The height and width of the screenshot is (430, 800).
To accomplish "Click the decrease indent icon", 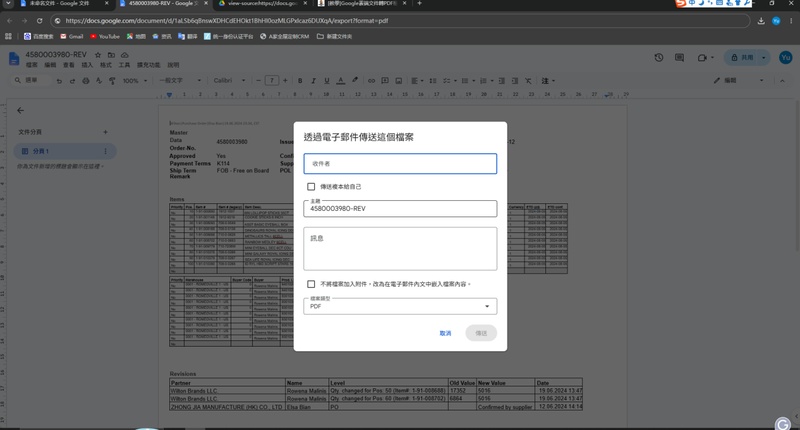I will [x=502, y=81].
